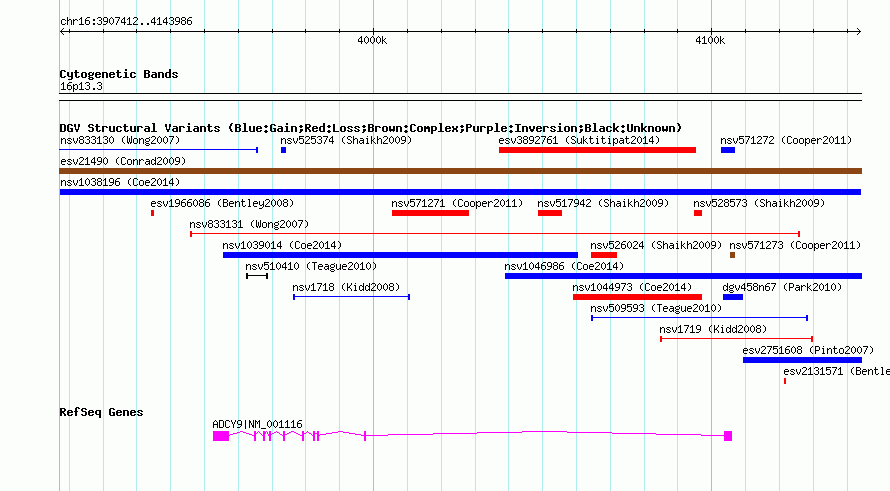The width and height of the screenshot is (890, 491).
Task: Open esv21490 (Conrad2009) label
Action: pos(123,161)
